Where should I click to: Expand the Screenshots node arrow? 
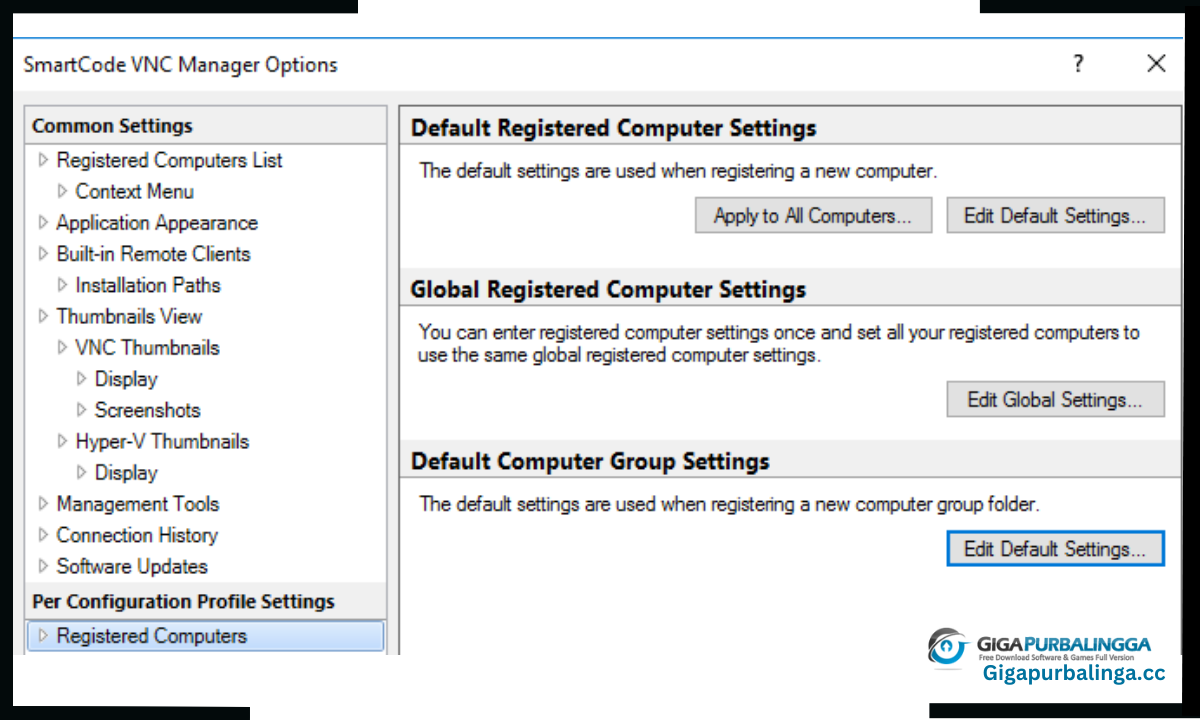(82, 410)
